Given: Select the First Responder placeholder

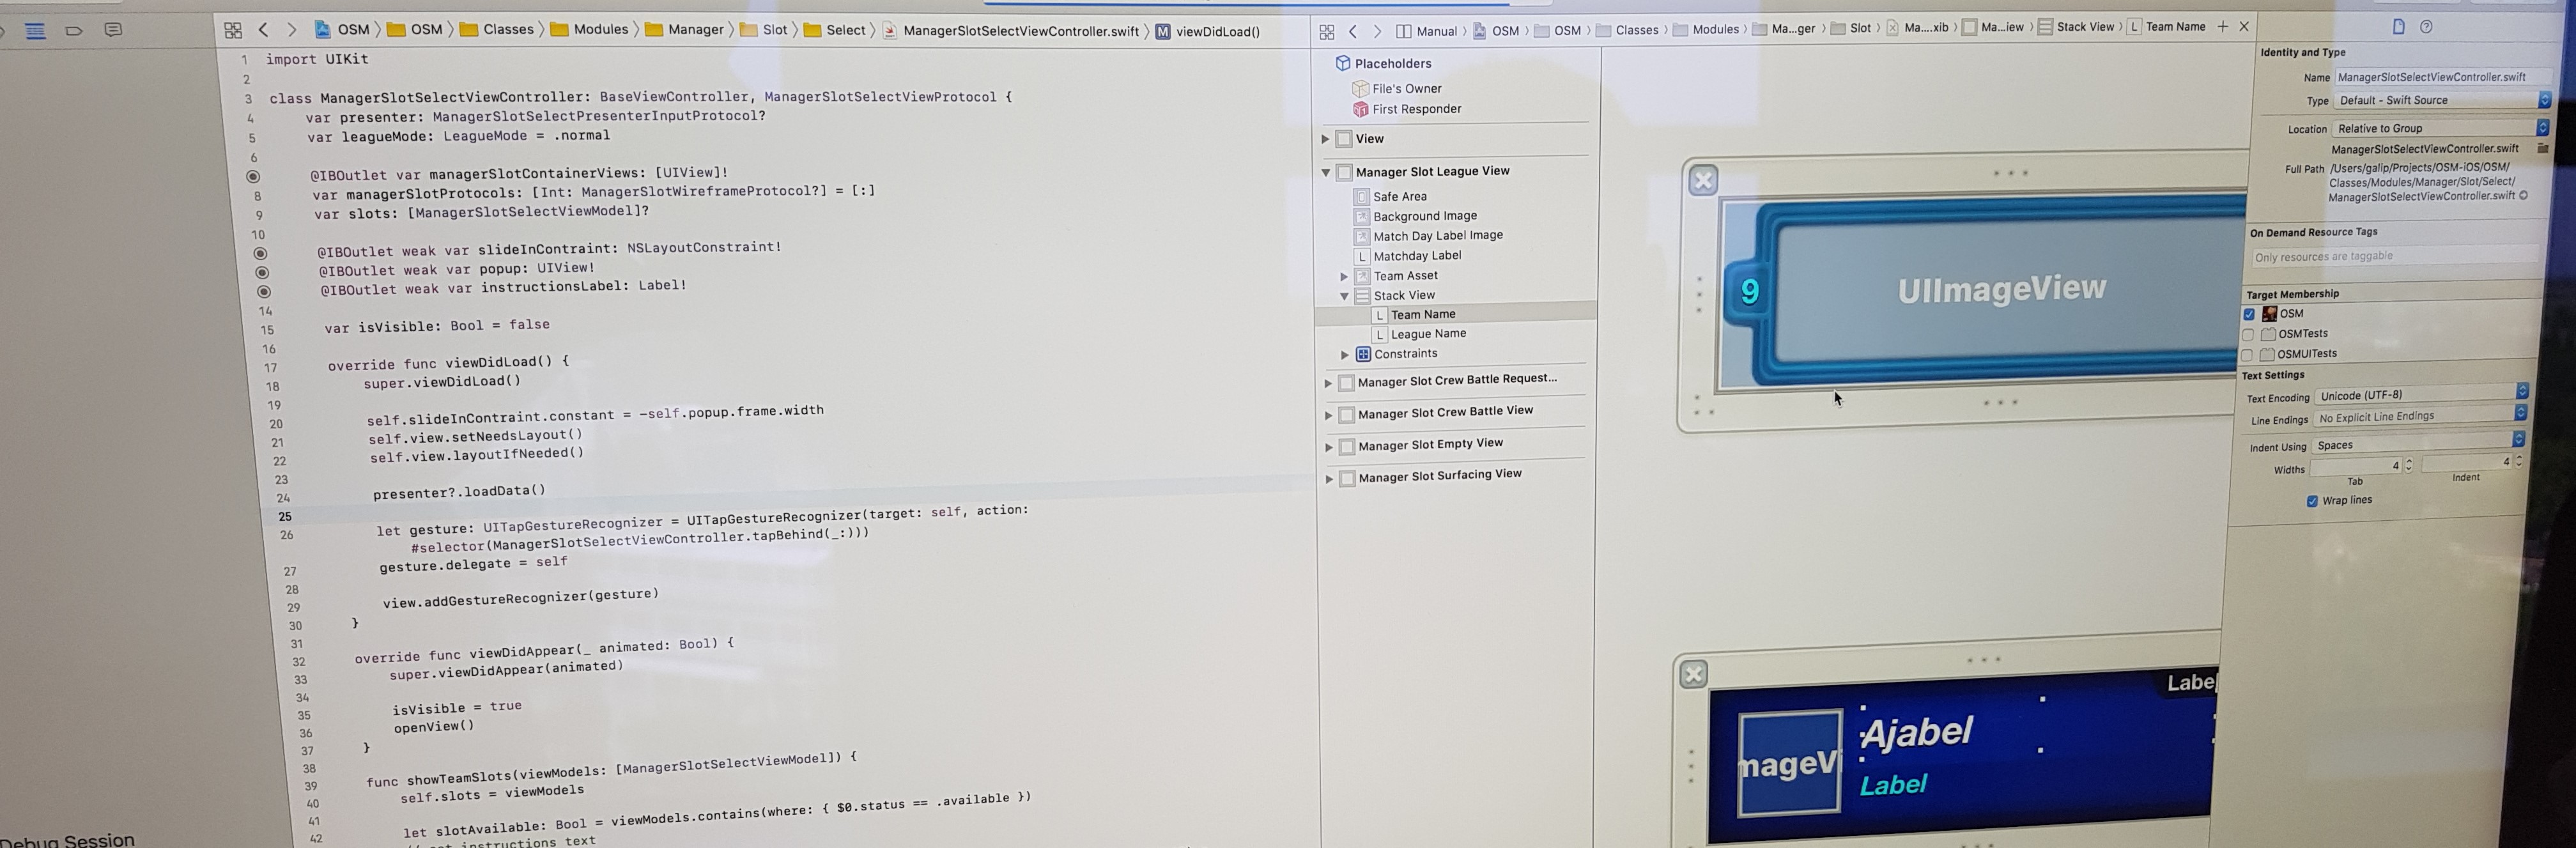Looking at the screenshot, I should pyautogui.click(x=1407, y=109).
